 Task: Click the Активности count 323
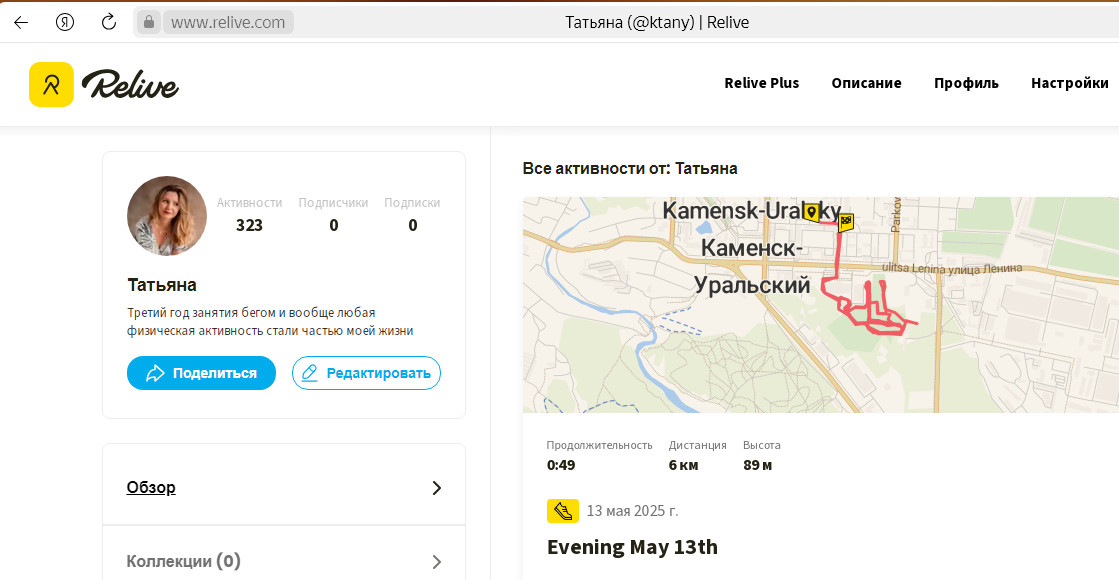pos(249,225)
